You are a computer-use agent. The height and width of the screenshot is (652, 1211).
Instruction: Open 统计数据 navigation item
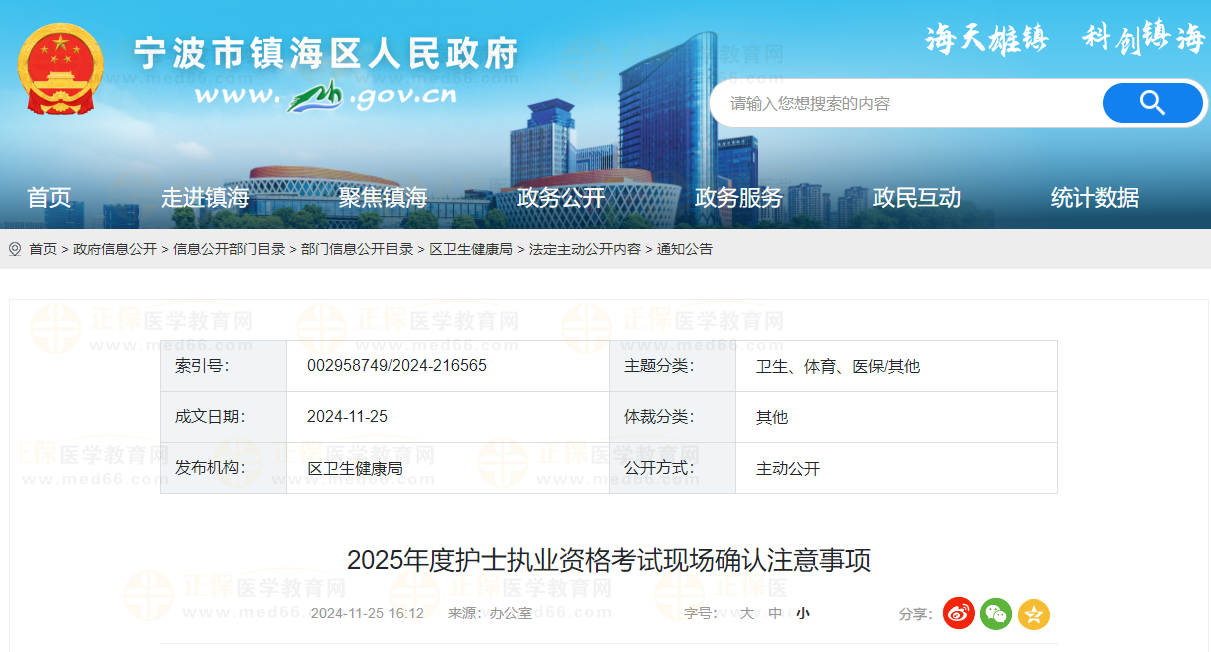(1095, 198)
